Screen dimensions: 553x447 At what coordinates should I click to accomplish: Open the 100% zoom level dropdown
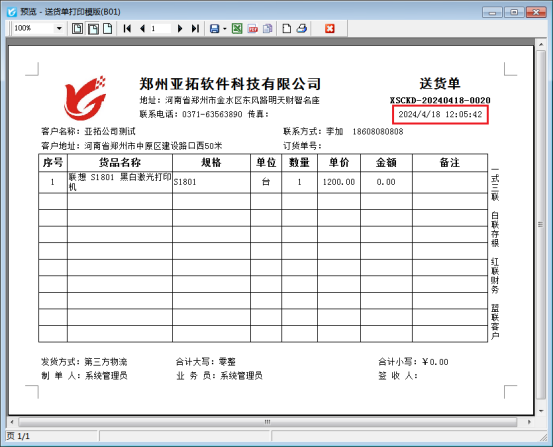(x=59, y=28)
